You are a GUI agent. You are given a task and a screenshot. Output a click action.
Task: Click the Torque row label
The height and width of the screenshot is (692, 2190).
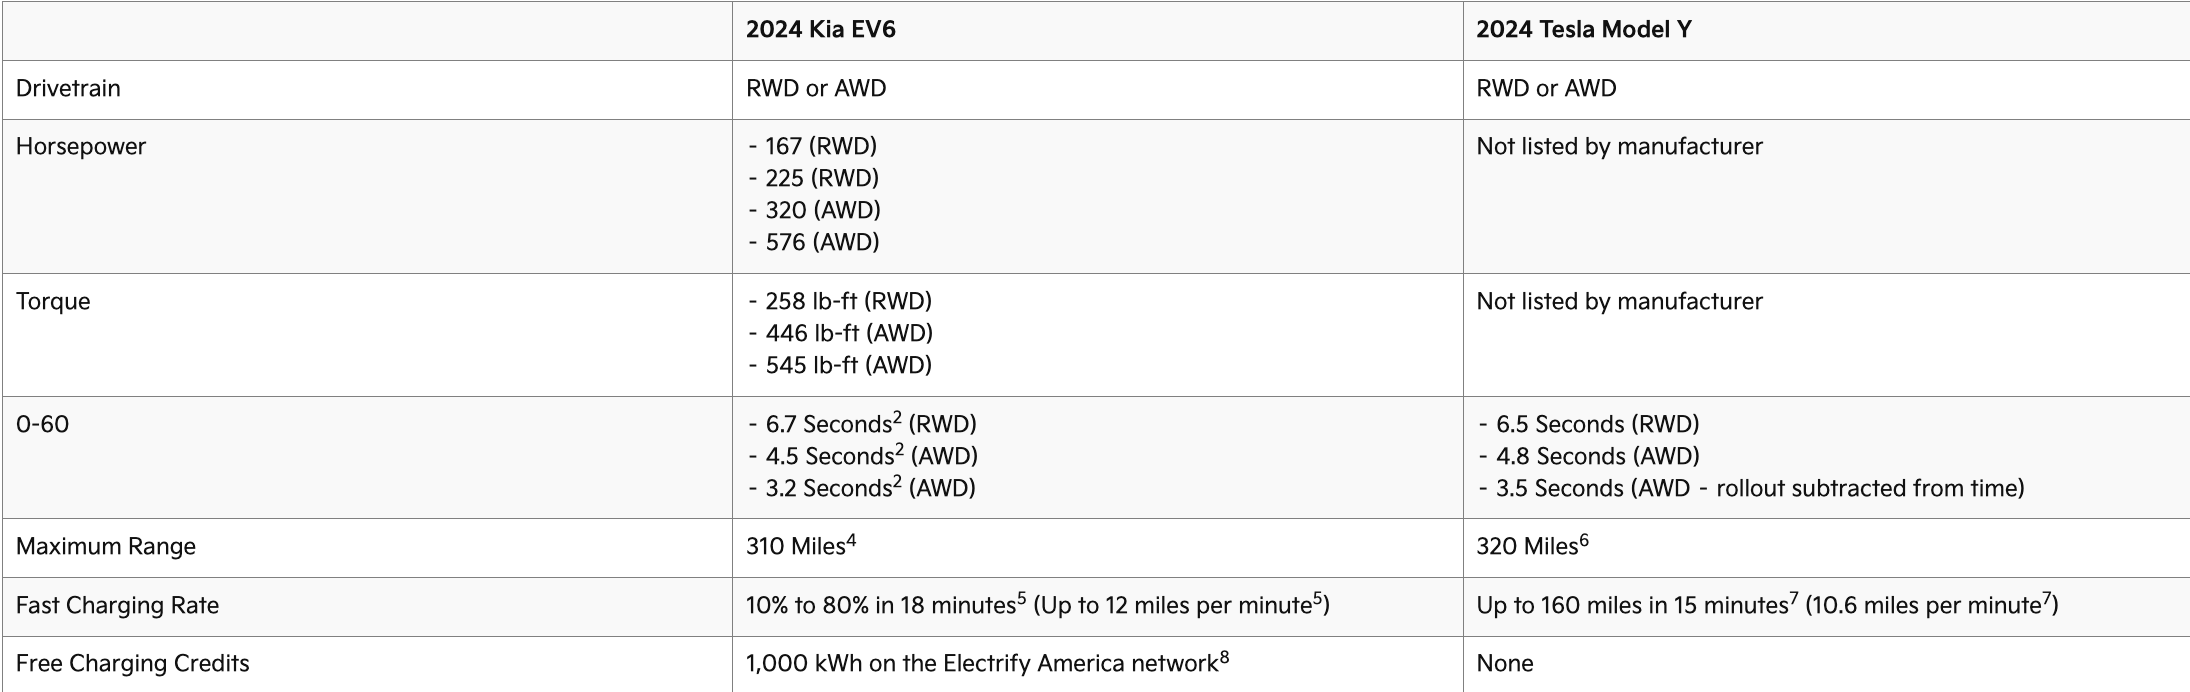coord(53,301)
